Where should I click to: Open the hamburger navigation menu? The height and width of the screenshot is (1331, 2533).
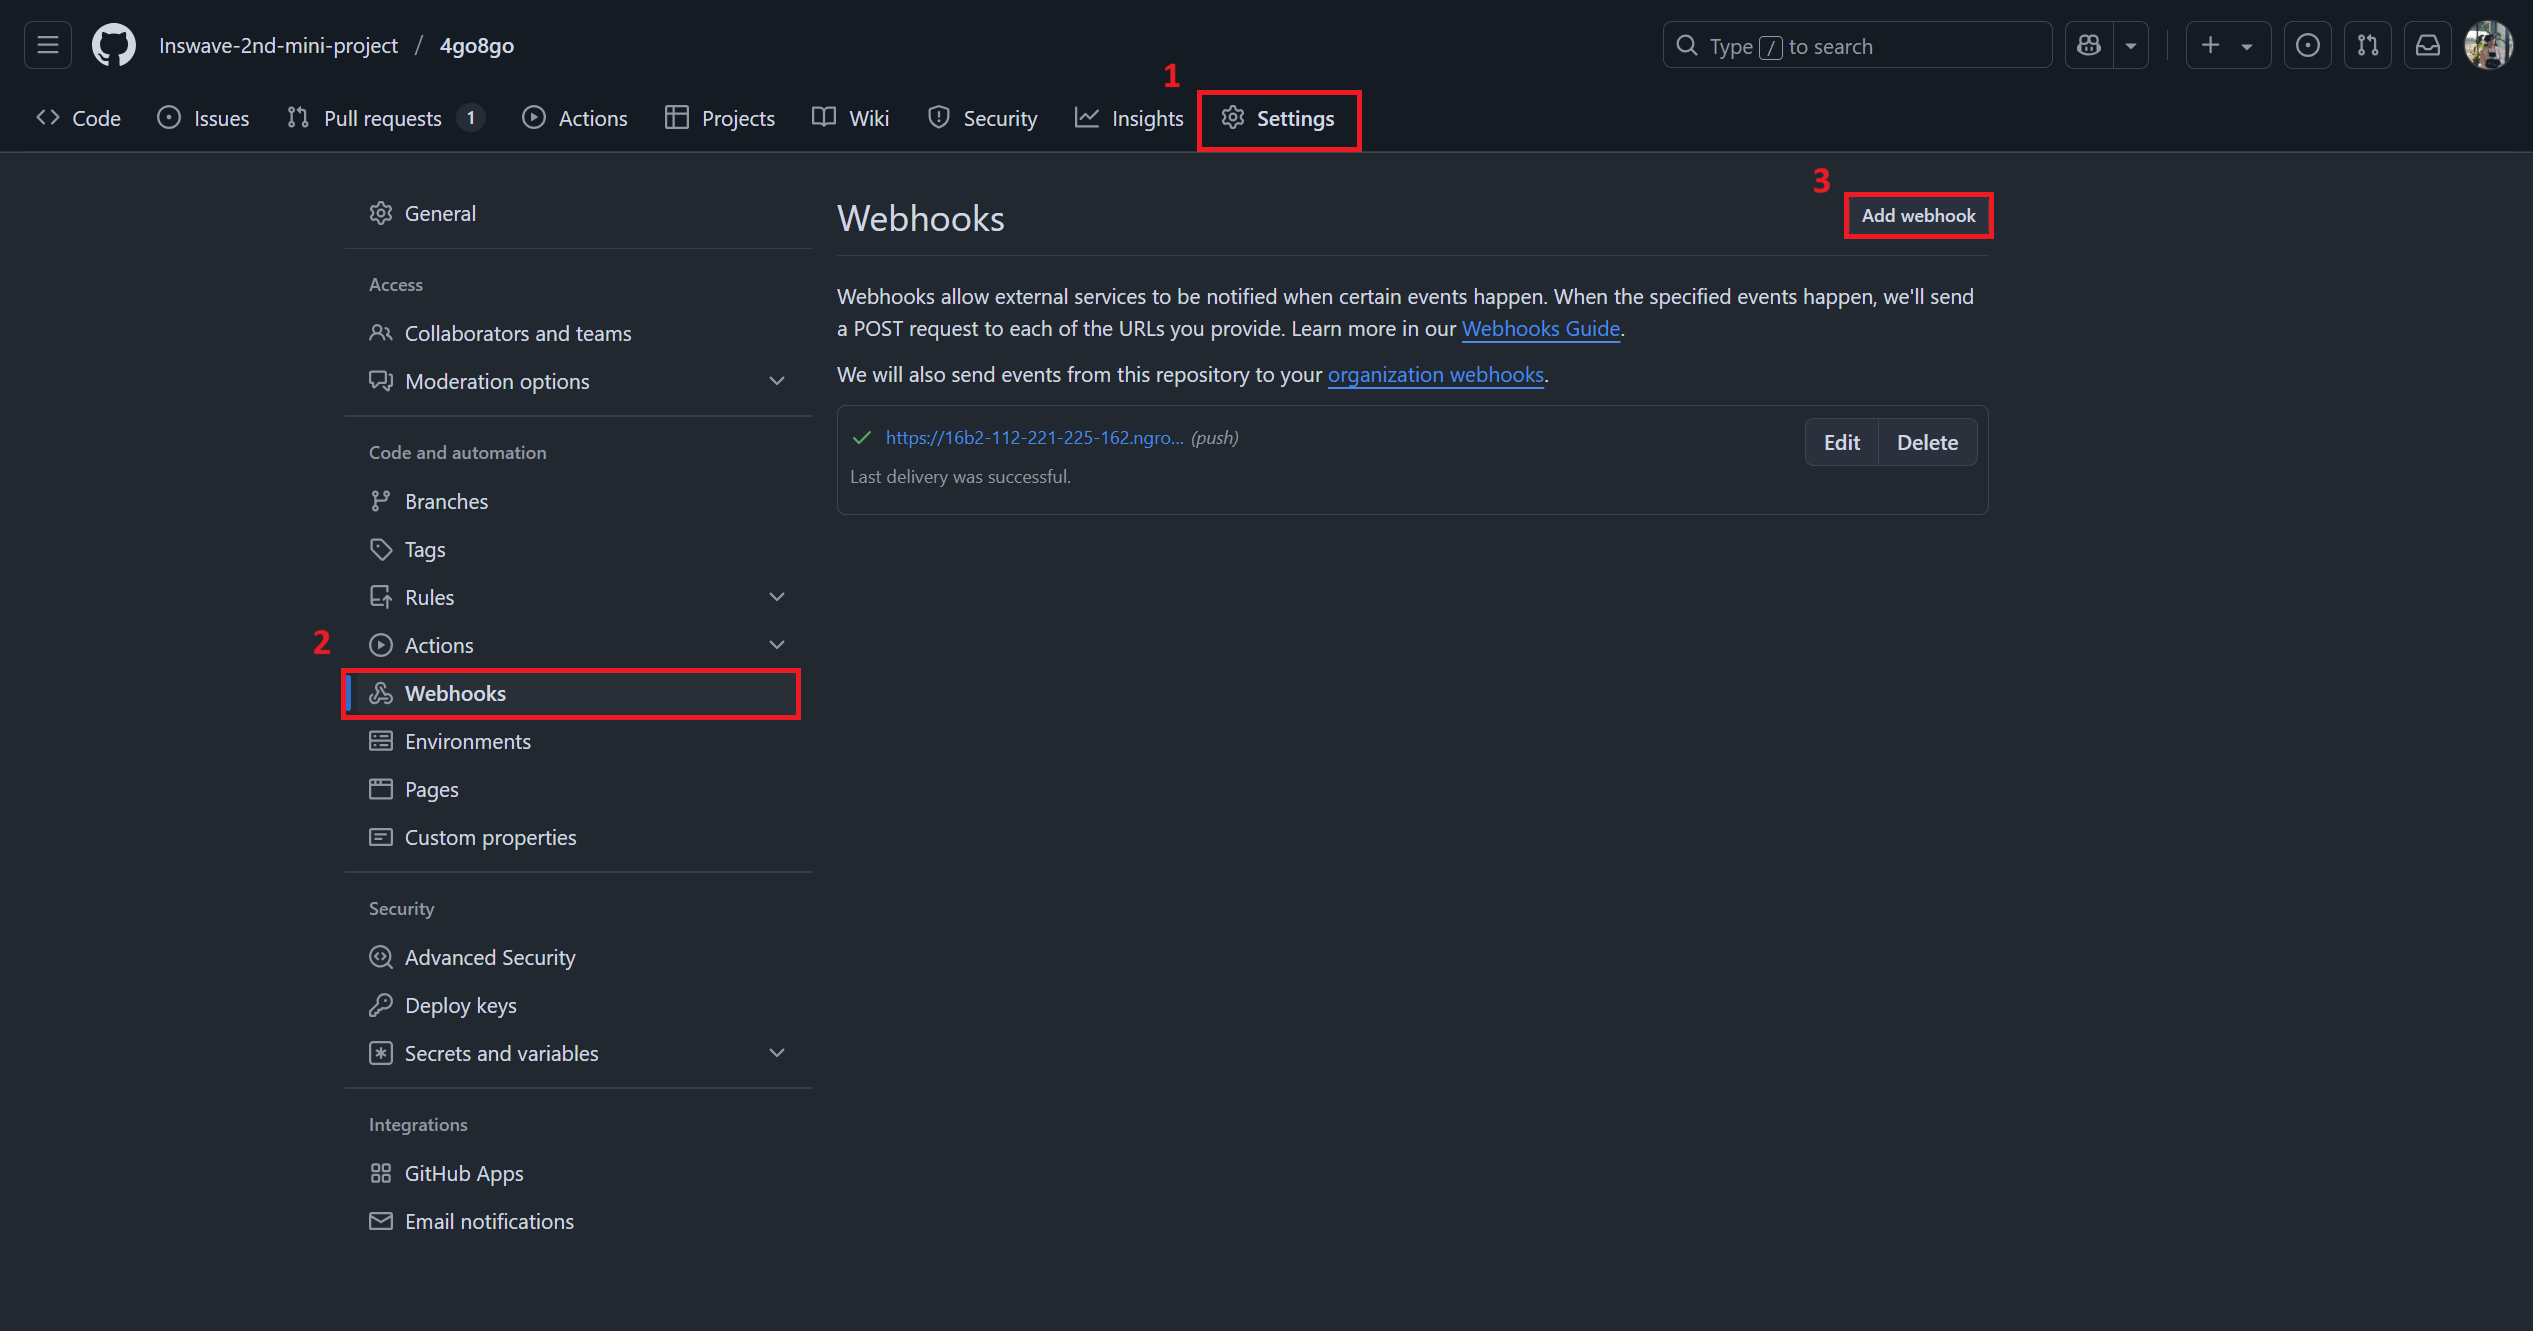(x=47, y=45)
